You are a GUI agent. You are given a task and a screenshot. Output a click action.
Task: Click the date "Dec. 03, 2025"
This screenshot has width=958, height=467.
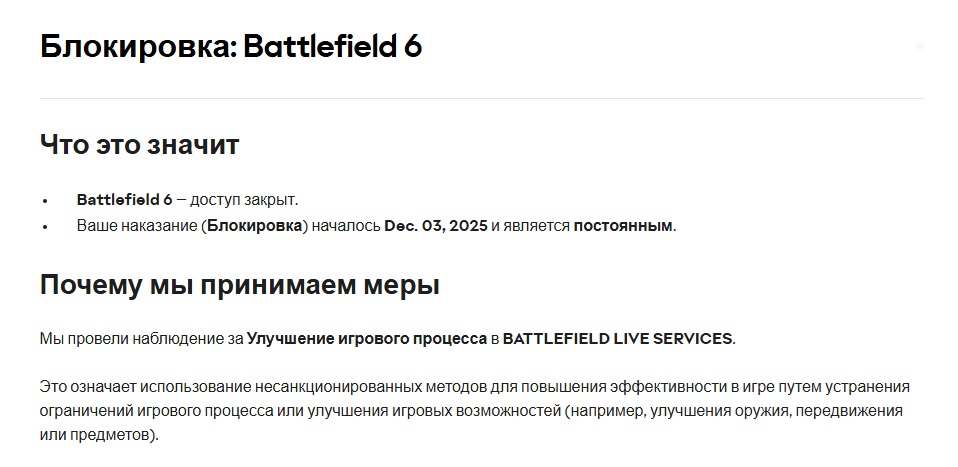click(x=436, y=226)
